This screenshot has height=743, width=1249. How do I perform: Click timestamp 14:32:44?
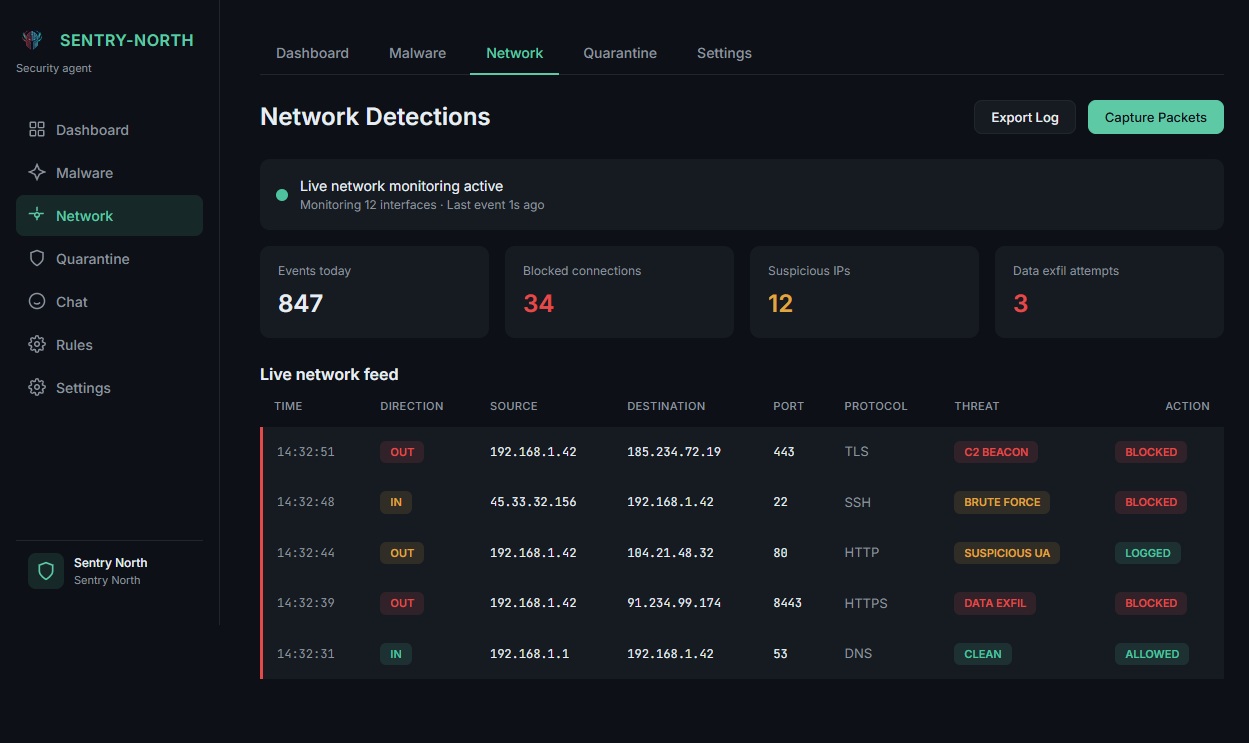pyautogui.click(x=305, y=553)
